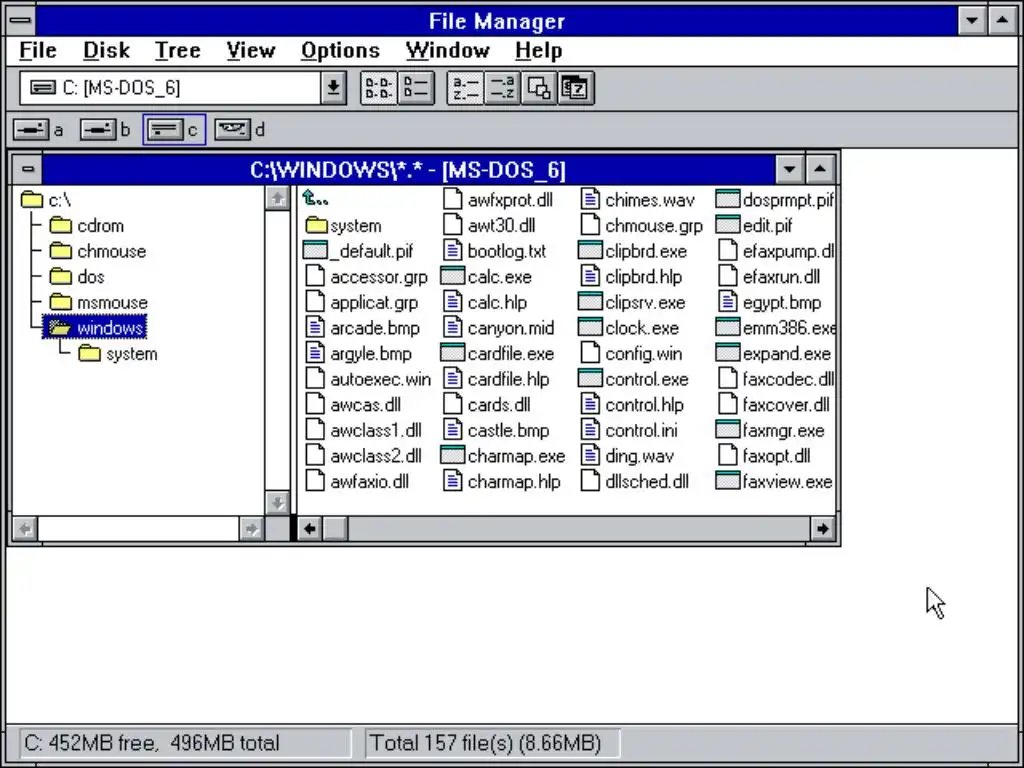1024x768 pixels.
Task: Open the Disk menu
Action: coord(106,50)
